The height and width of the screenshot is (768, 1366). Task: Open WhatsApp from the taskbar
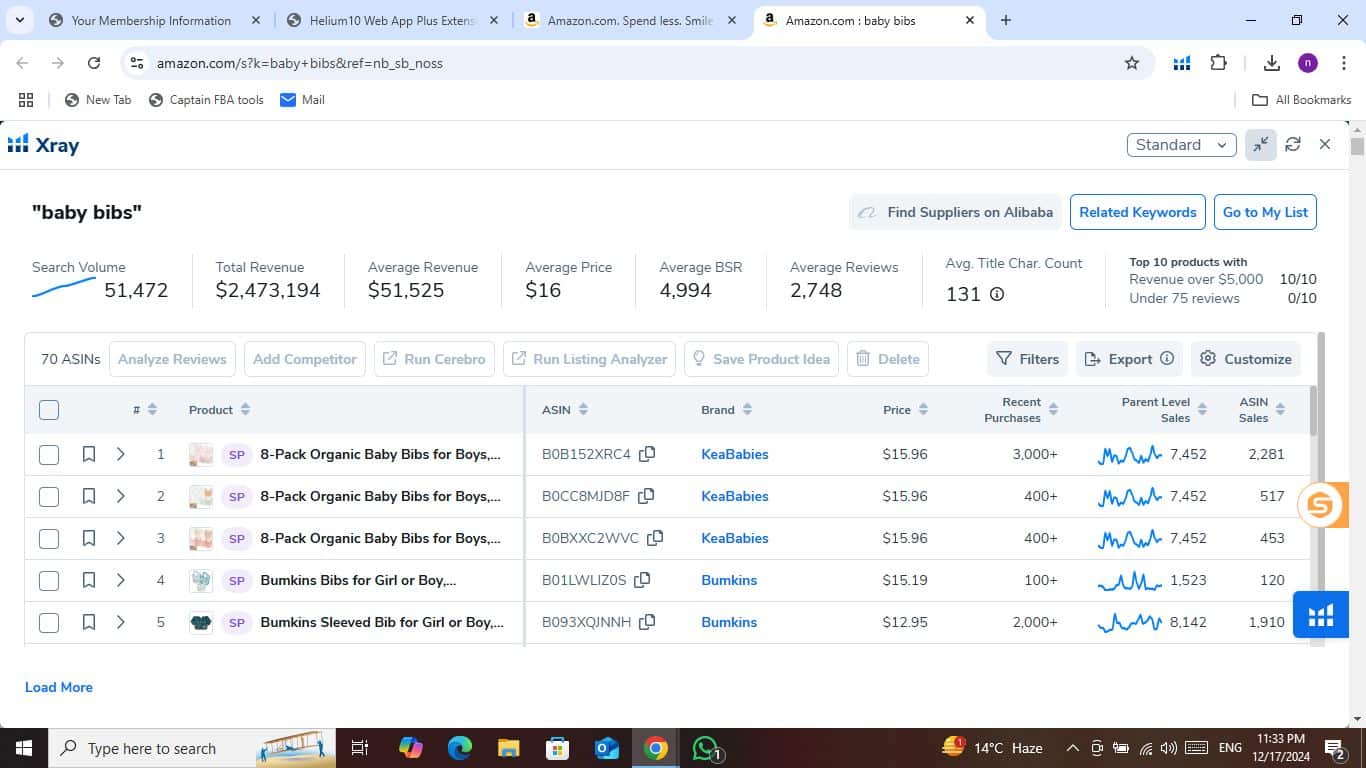point(706,748)
